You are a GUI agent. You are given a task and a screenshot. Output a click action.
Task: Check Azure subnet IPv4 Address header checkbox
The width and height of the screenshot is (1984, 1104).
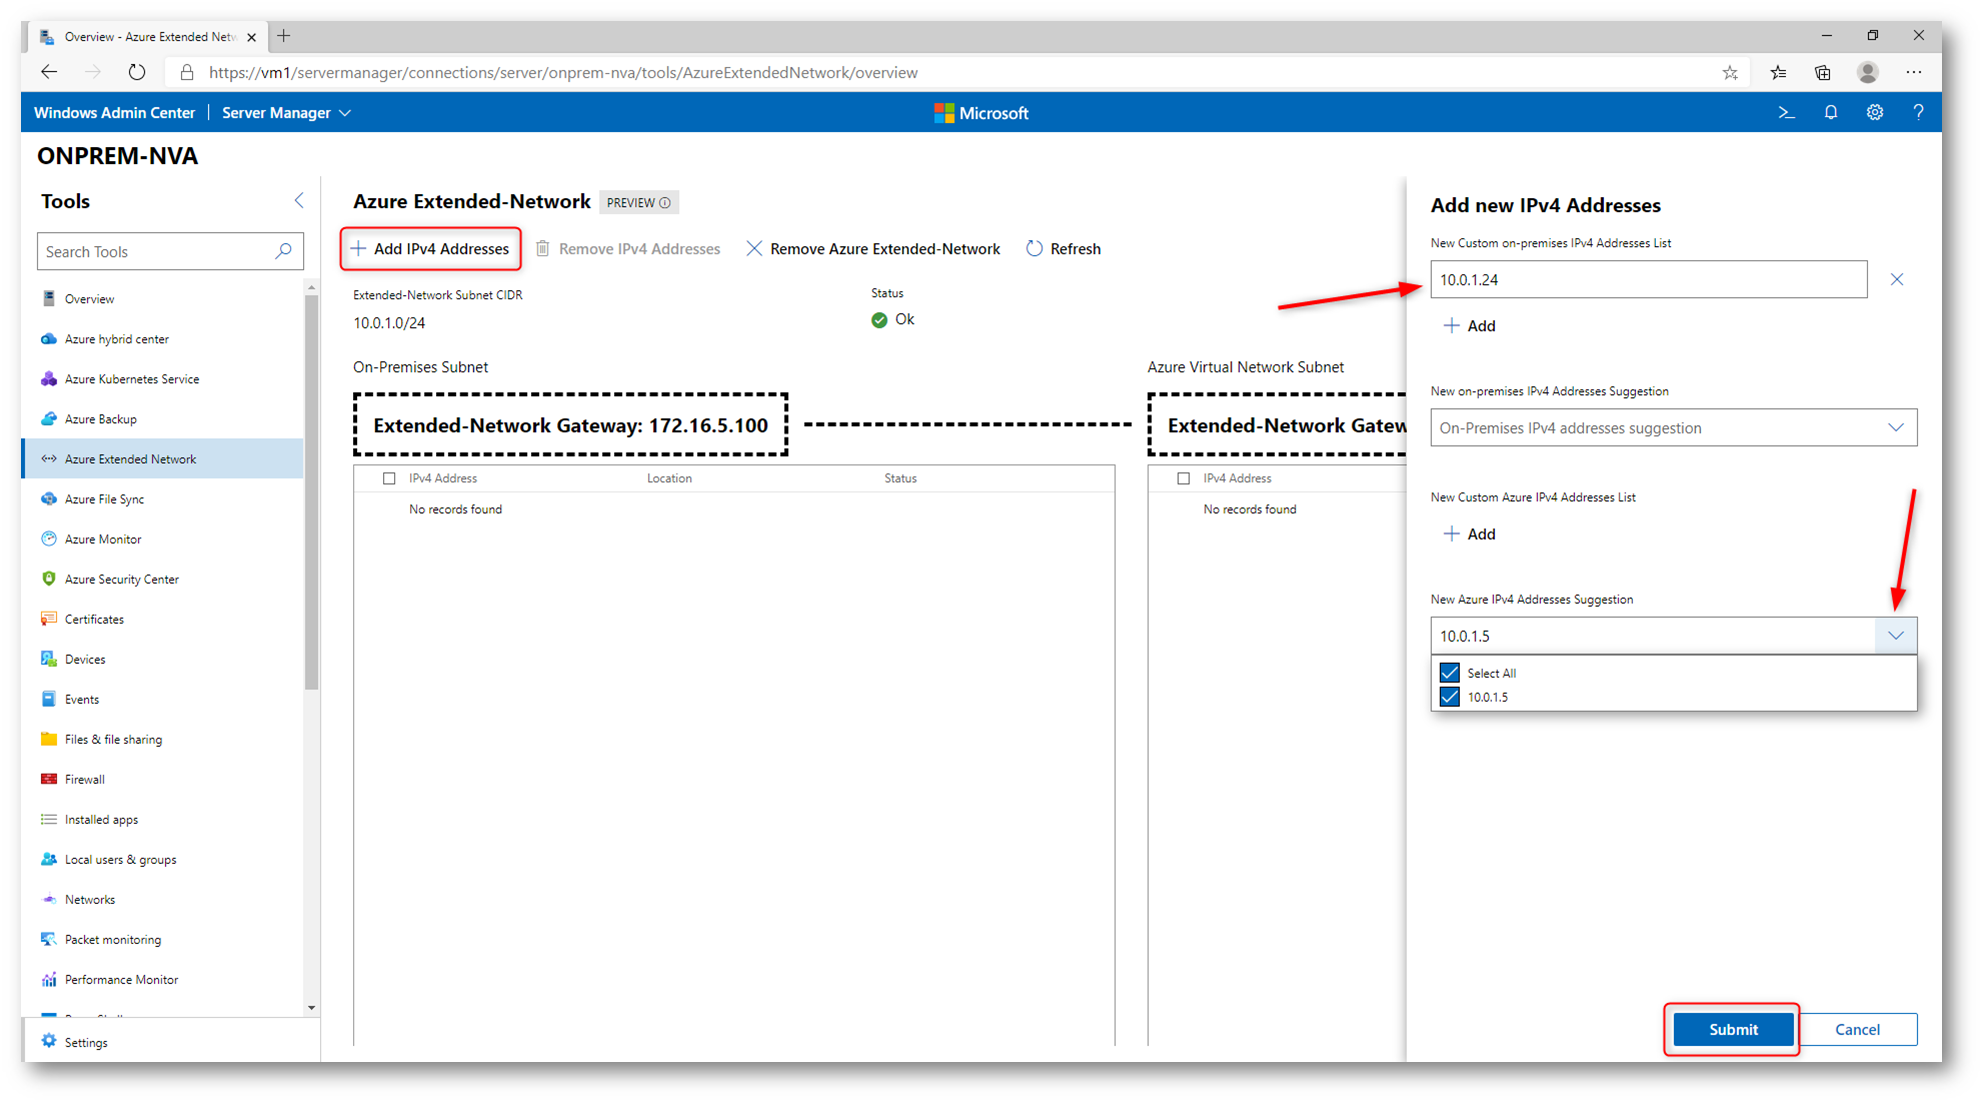(1183, 478)
